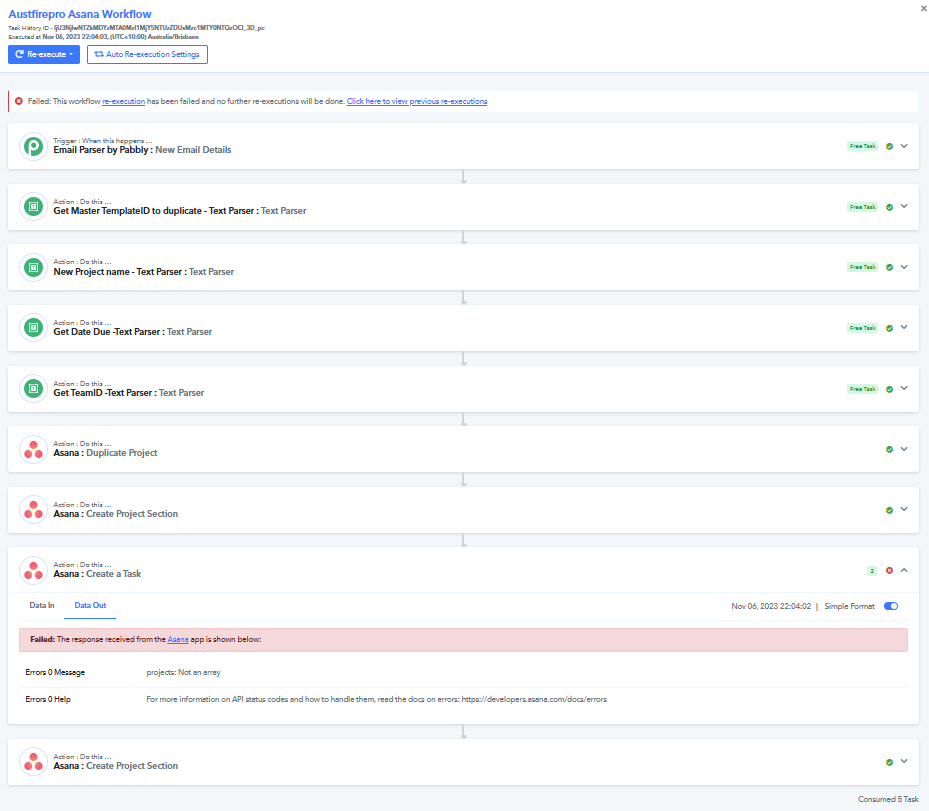Click the Free Task badge on Get TeamID step

[862, 389]
